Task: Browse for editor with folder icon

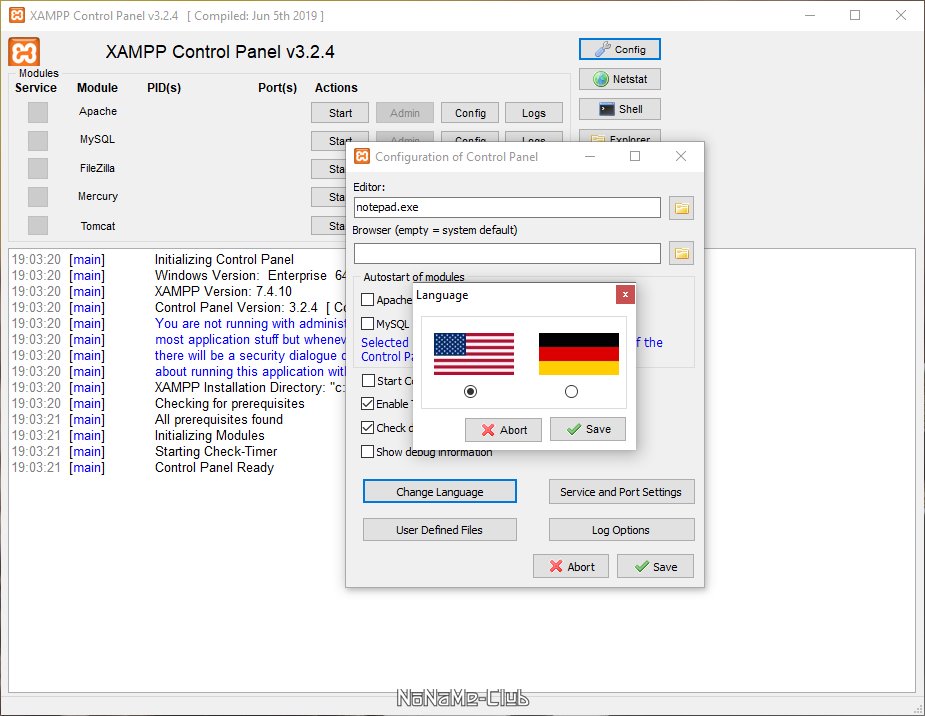Action: pos(682,208)
